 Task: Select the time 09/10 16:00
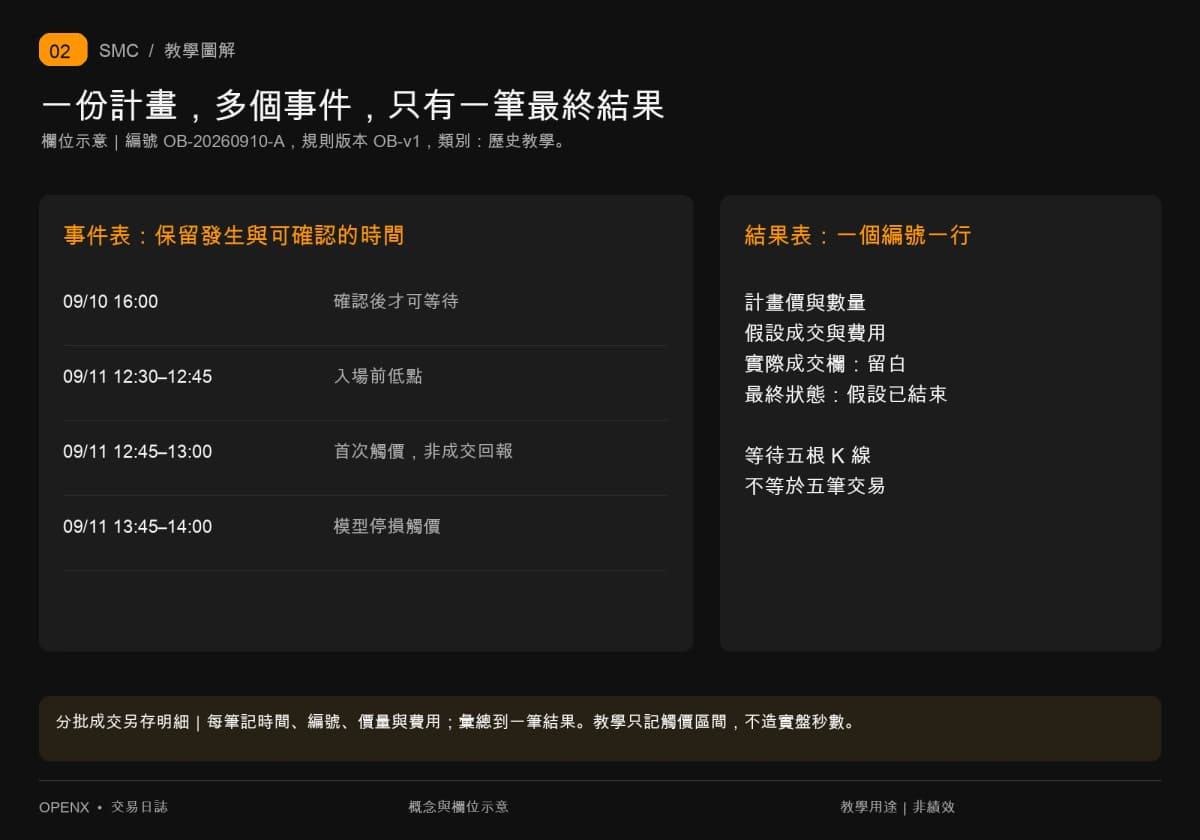110,301
